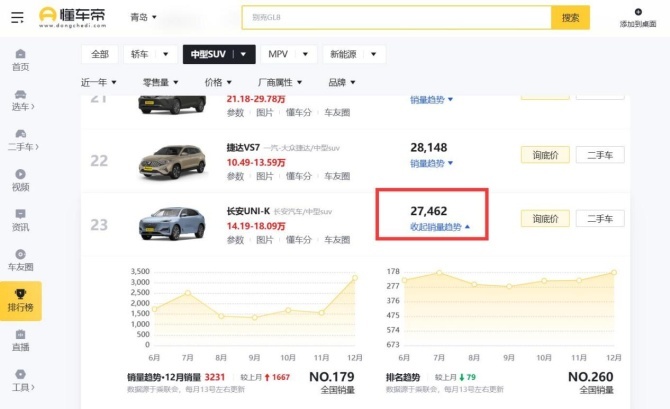Open 图片 photos for 捷达VS7
The width and height of the screenshot is (670, 409).
[264, 176]
